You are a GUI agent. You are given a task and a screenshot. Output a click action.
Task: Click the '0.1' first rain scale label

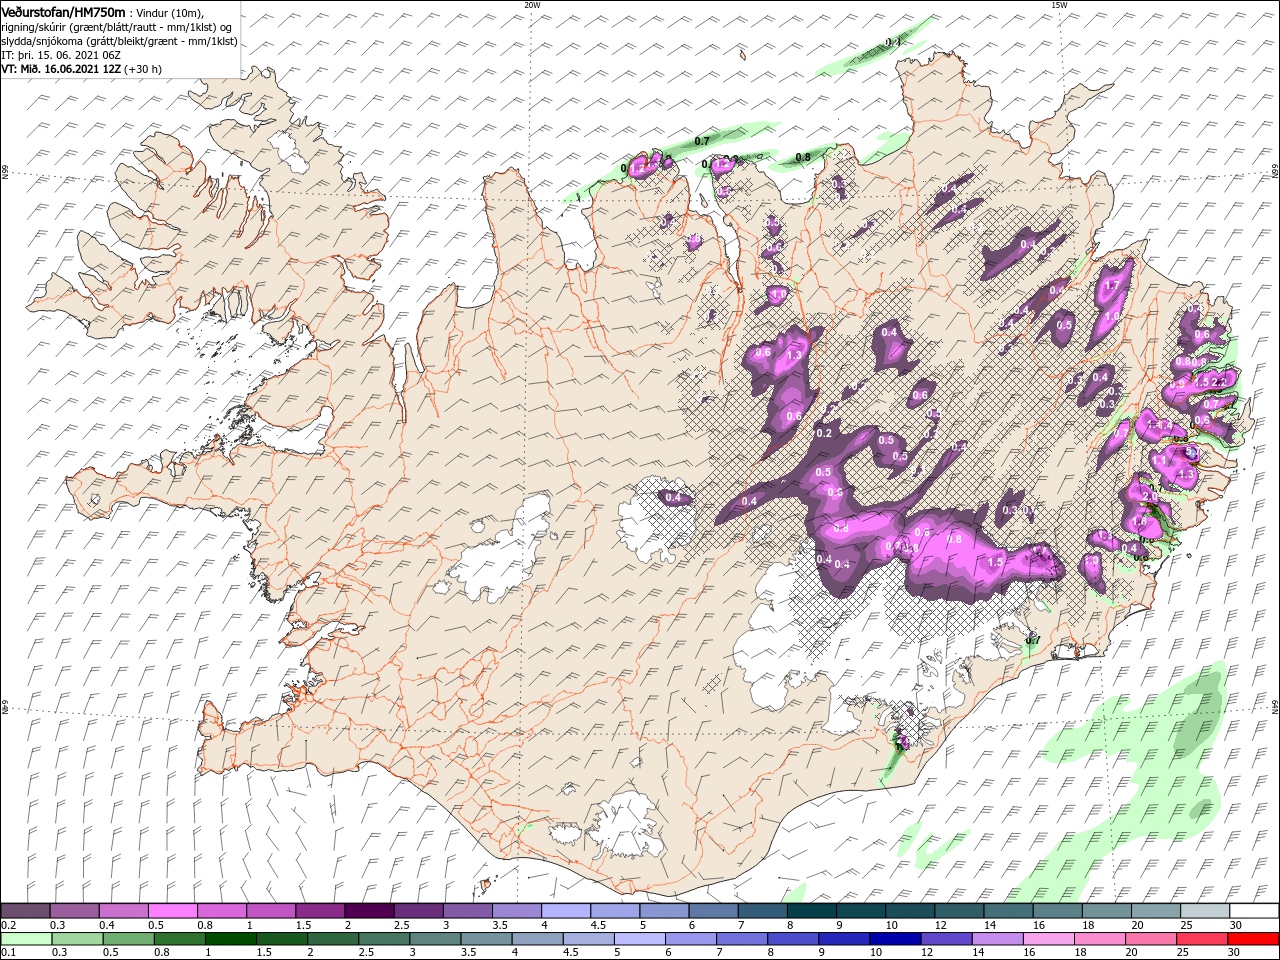8,953
